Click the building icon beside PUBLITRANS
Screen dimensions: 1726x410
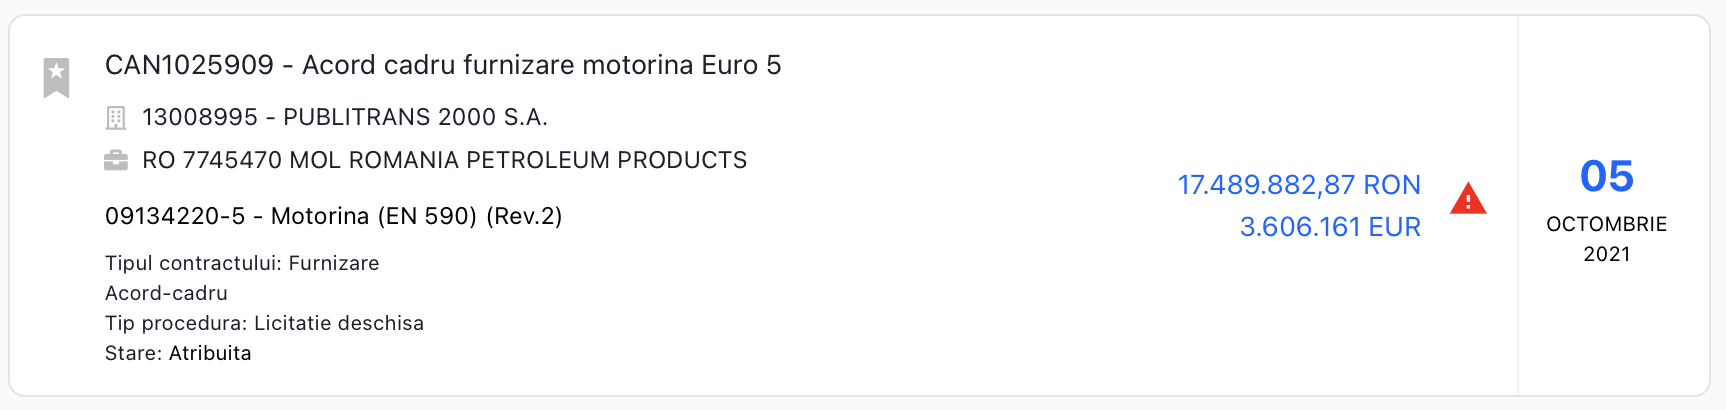click(116, 118)
